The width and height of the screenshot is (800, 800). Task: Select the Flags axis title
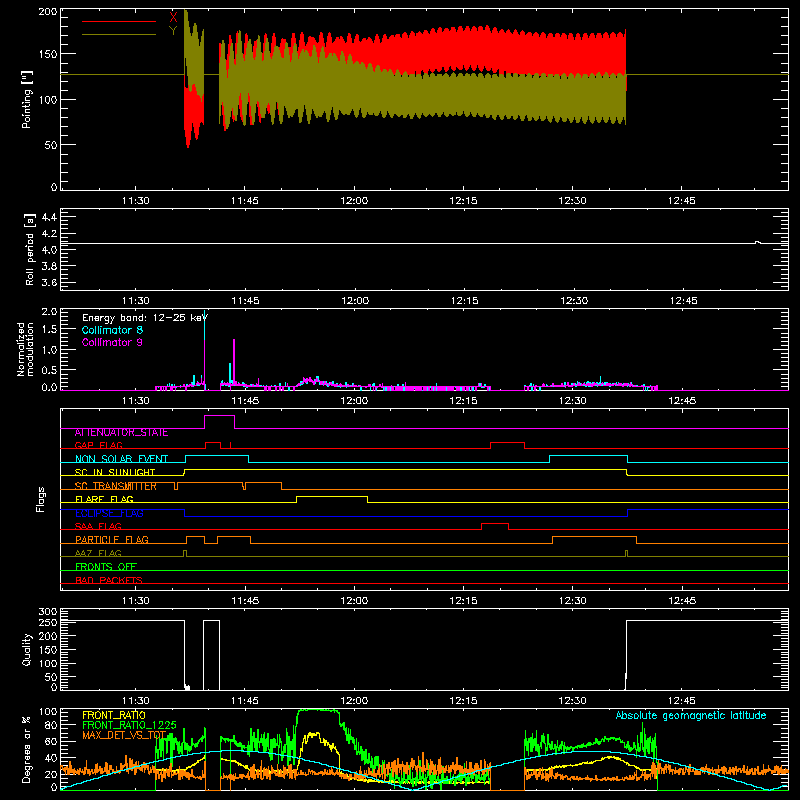tap(41, 499)
